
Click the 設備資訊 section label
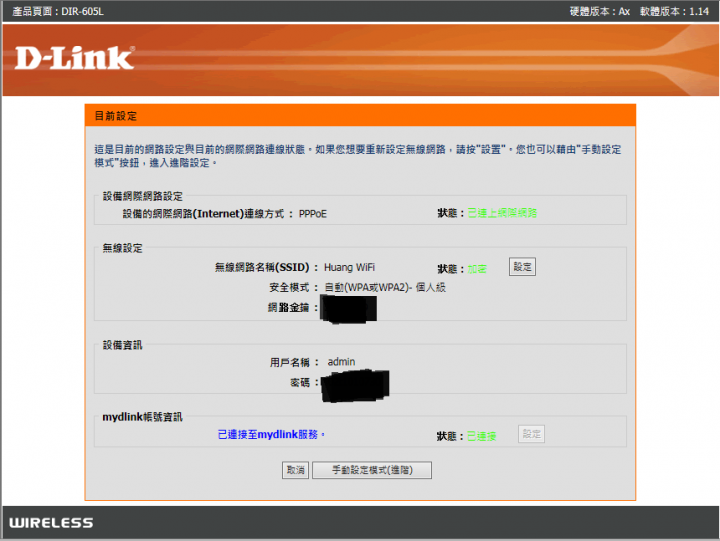pos(122,345)
